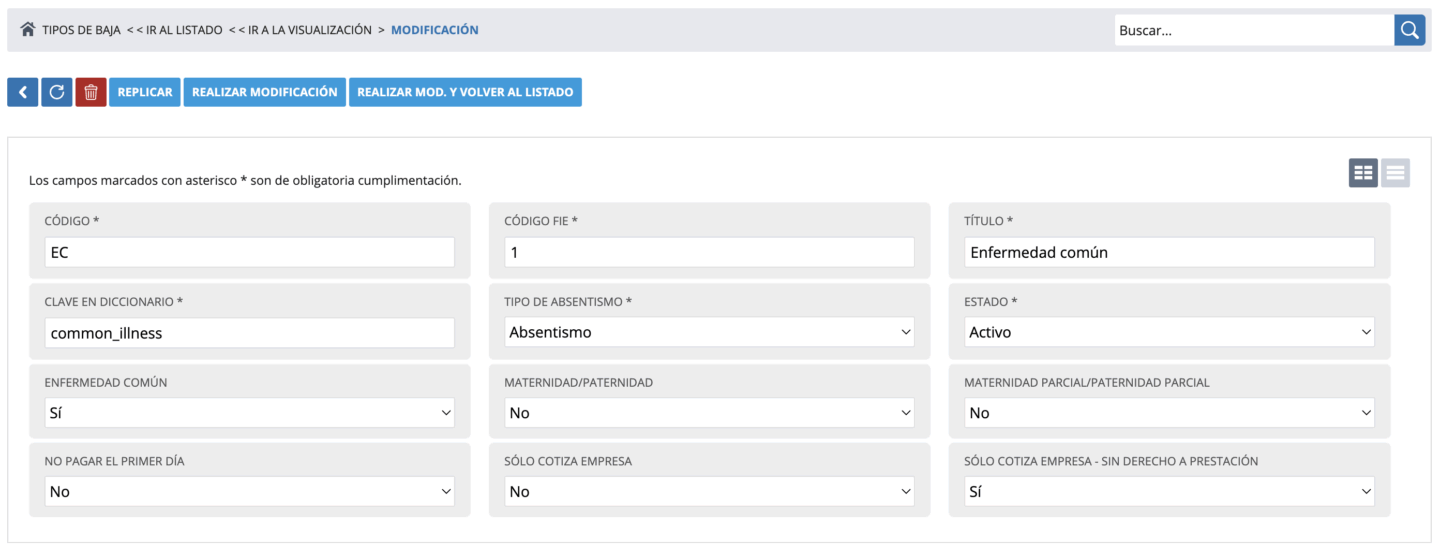Image resolution: width=1440 pixels, height=556 pixels.
Task: Open the Estado dropdown
Action: tap(1169, 332)
